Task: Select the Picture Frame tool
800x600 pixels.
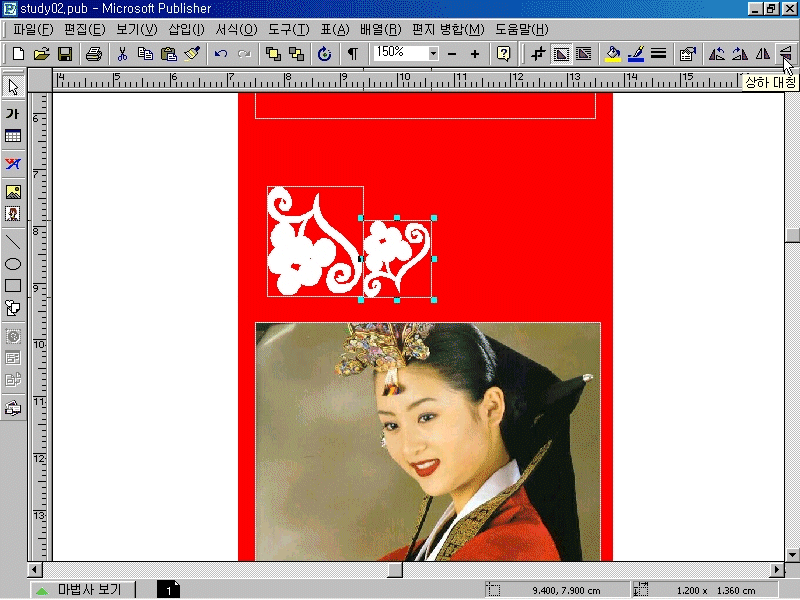Action: (13, 192)
